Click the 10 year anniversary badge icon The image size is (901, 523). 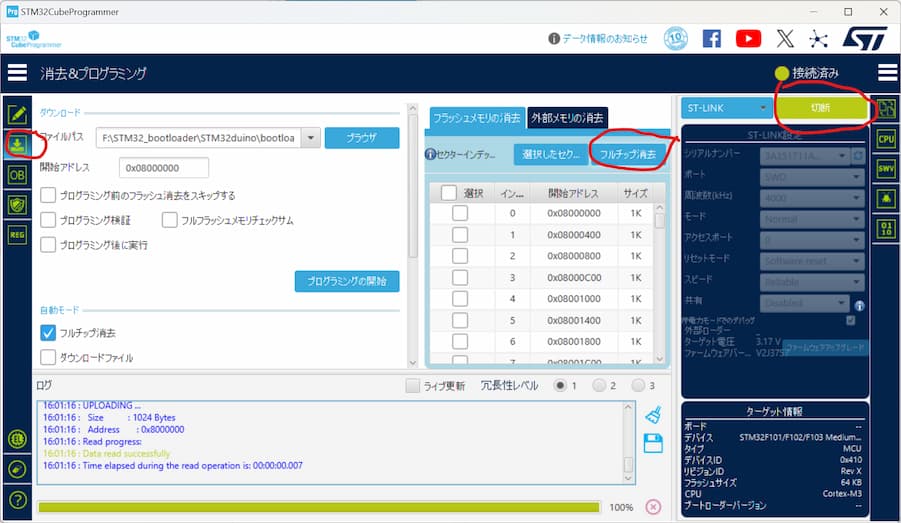pyautogui.click(x=676, y=39)
